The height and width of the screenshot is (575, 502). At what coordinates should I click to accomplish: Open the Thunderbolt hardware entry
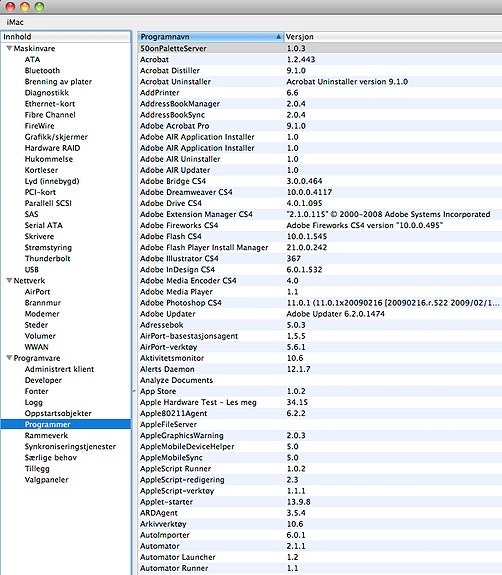(47, 259)
